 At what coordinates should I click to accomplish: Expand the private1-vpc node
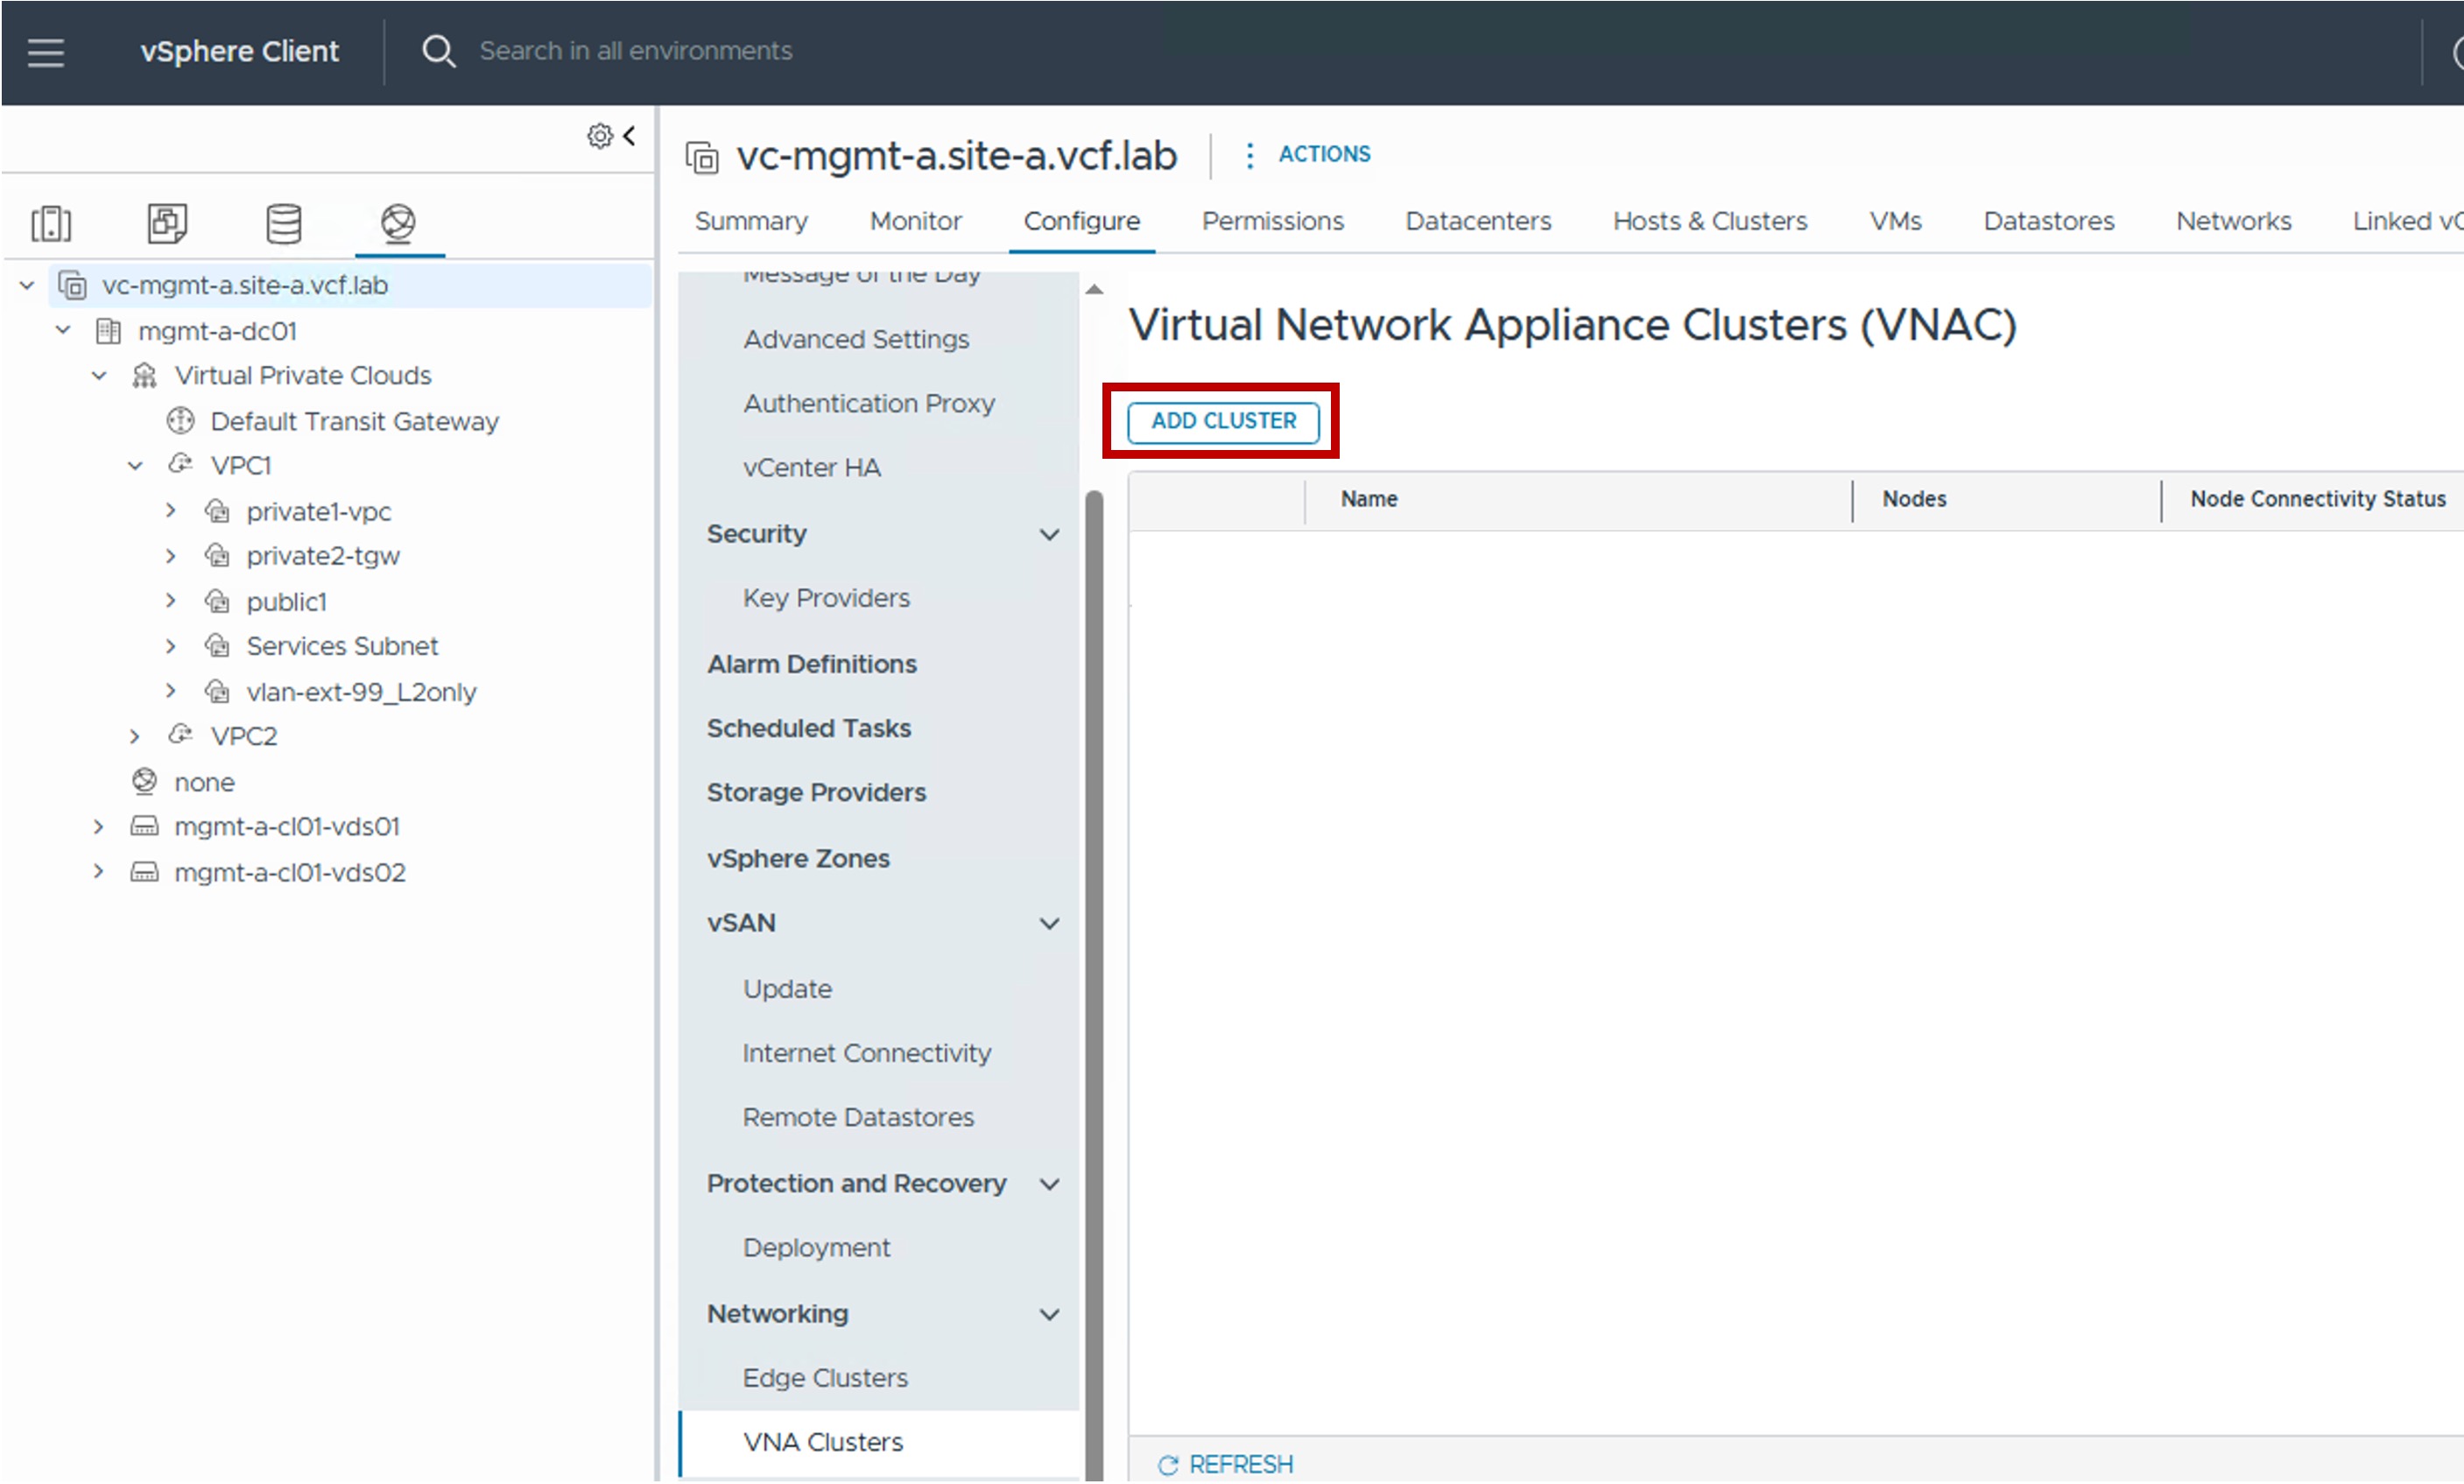171,511
